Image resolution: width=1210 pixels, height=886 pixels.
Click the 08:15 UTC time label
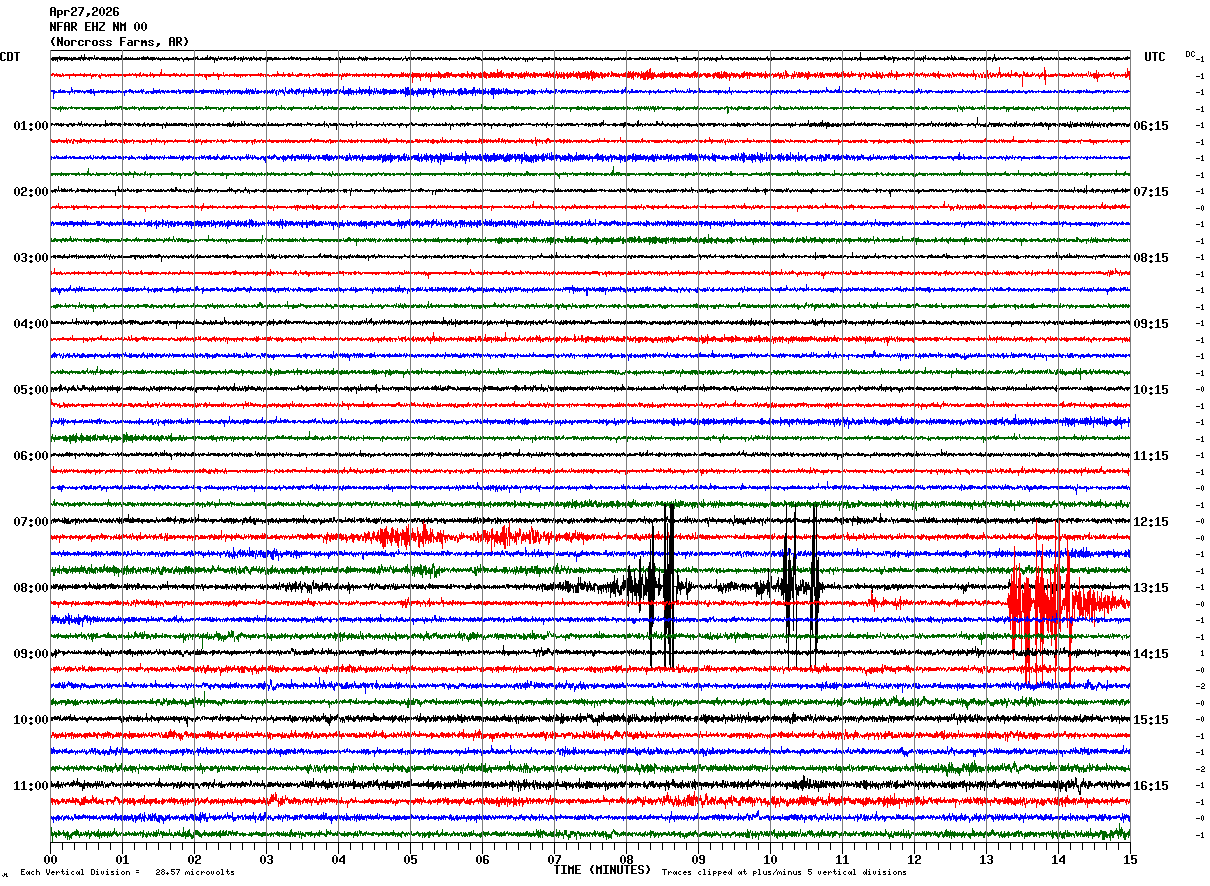(1151, 258)
